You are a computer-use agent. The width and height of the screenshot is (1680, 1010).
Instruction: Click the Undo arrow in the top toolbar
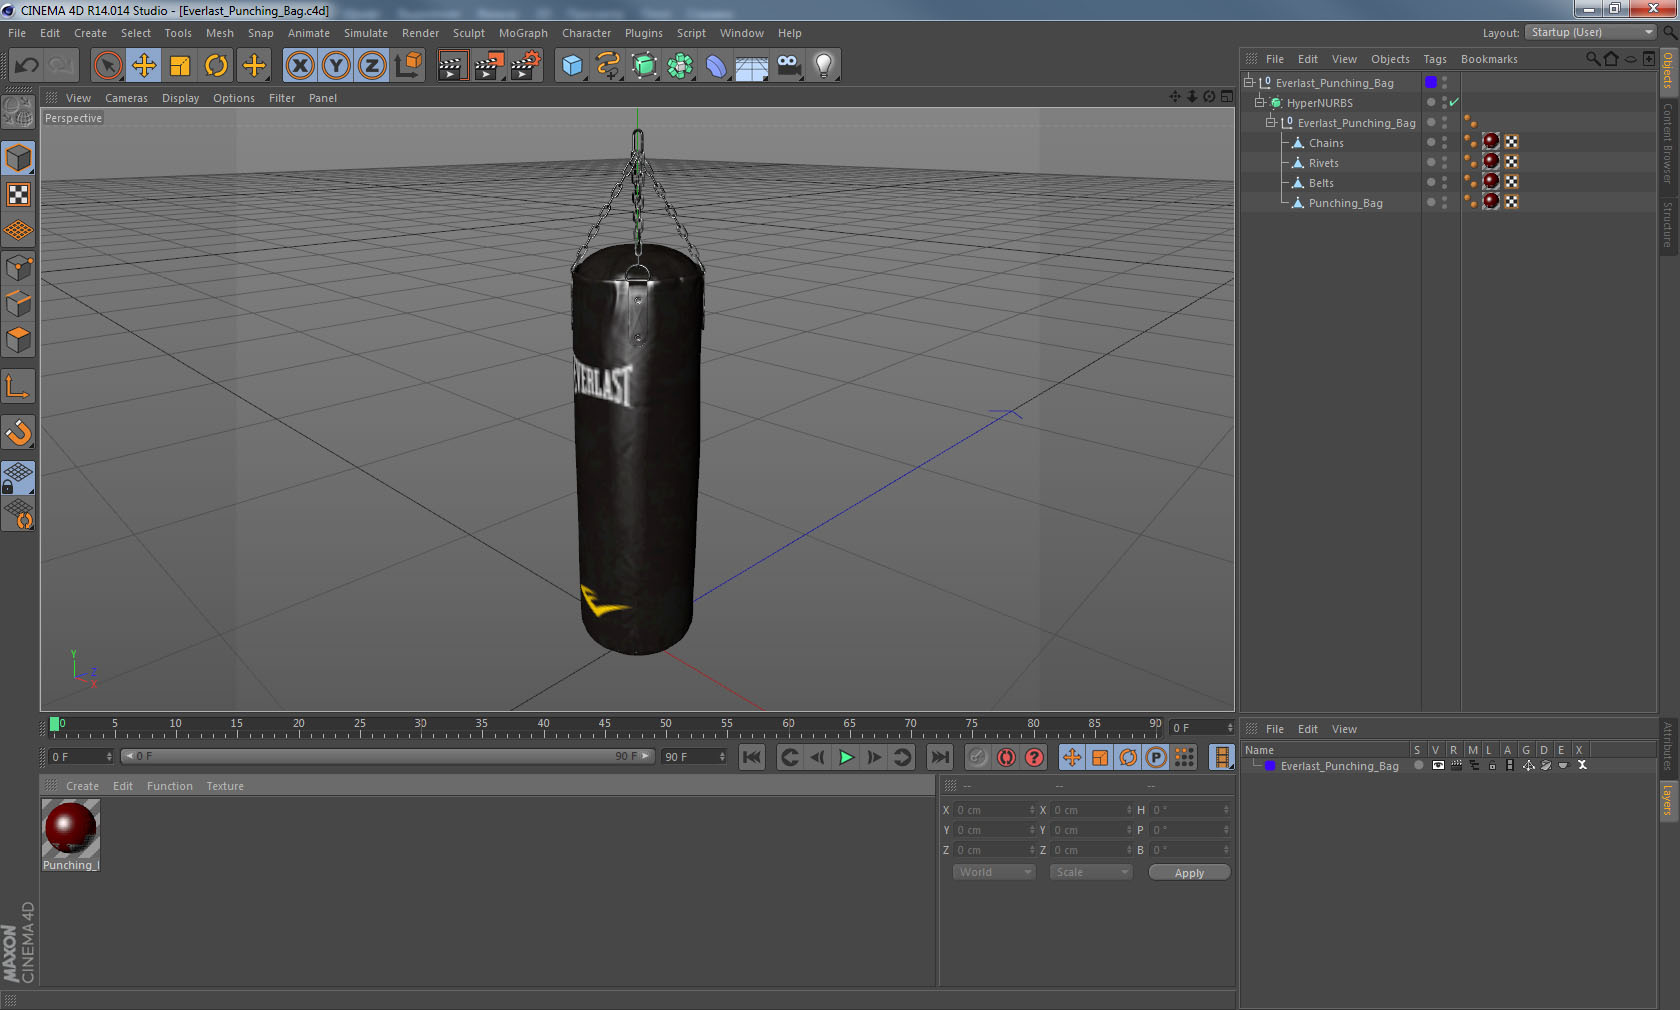coord(27,66)
